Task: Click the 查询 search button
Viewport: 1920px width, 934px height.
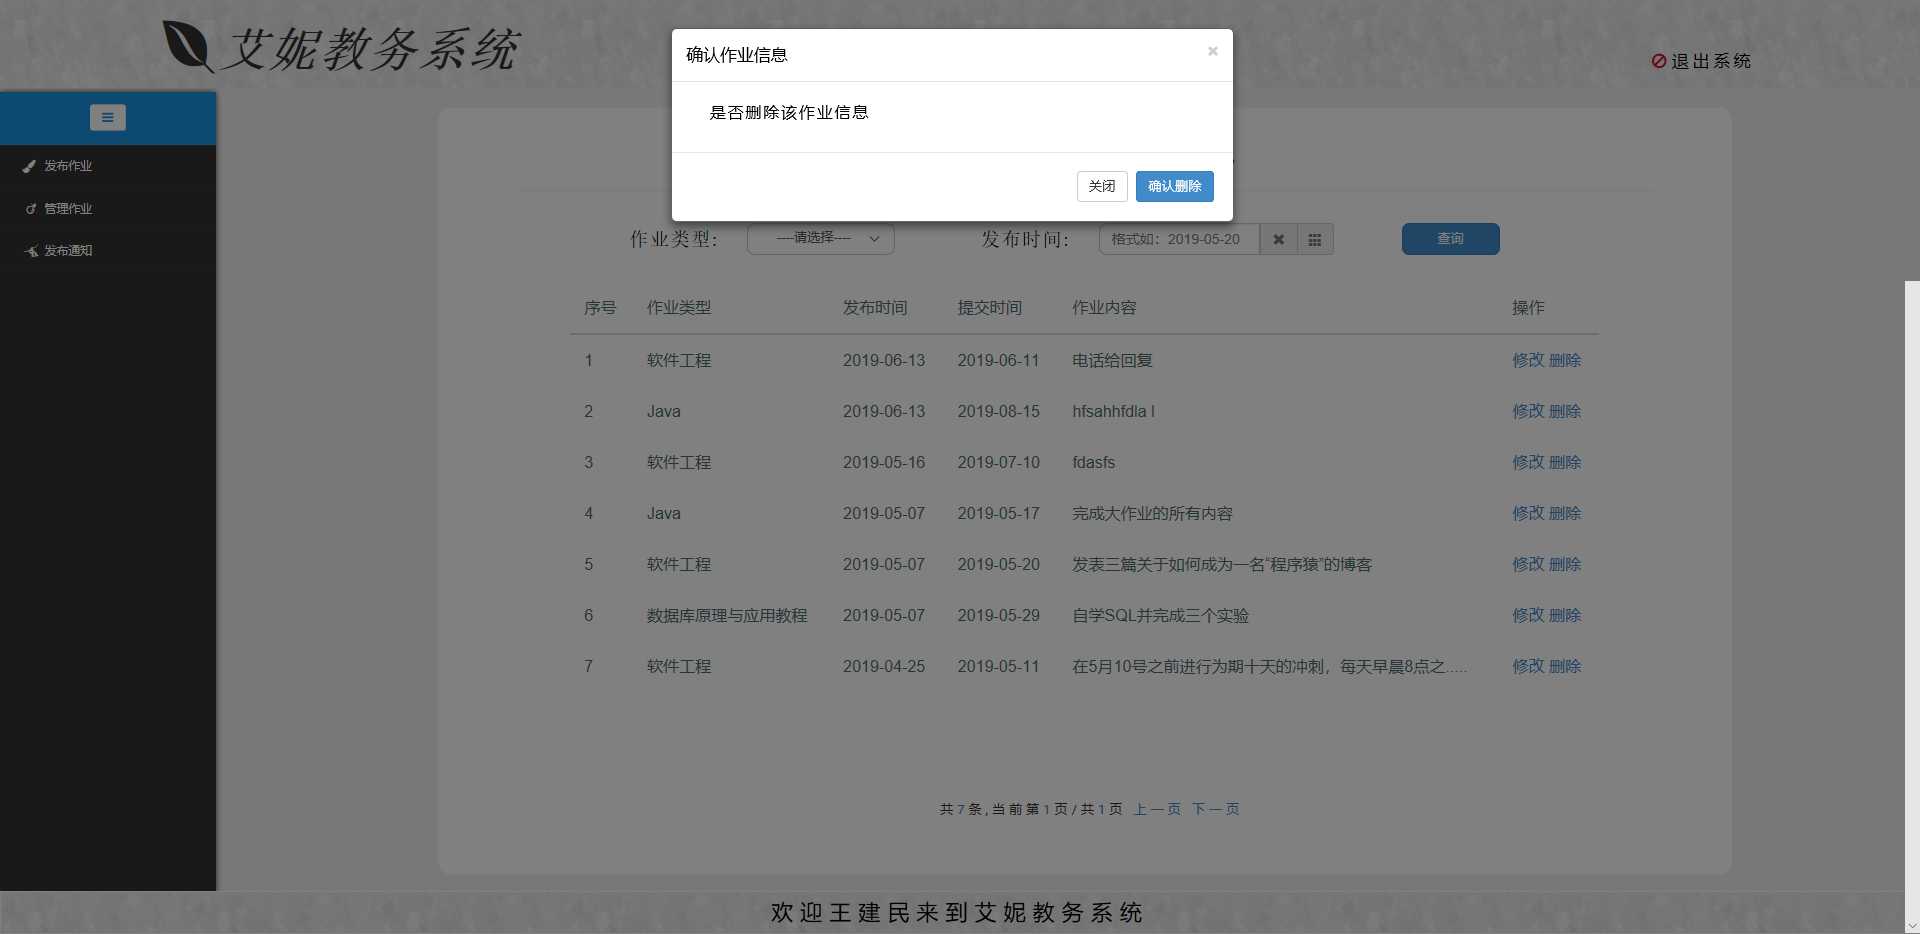Action: [1450, 239]
